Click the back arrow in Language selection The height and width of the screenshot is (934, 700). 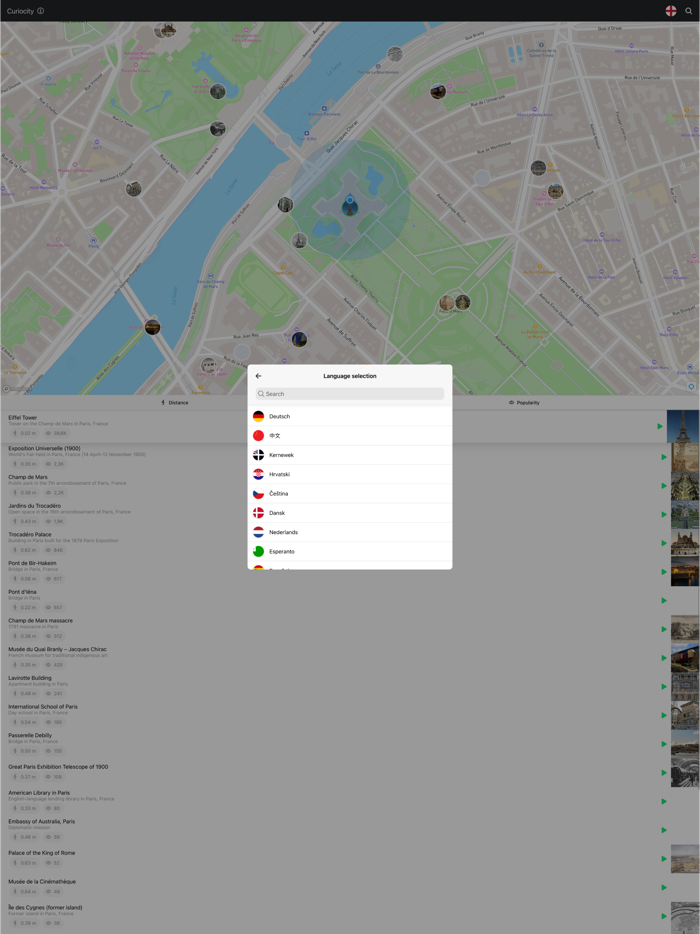(258, 376)
